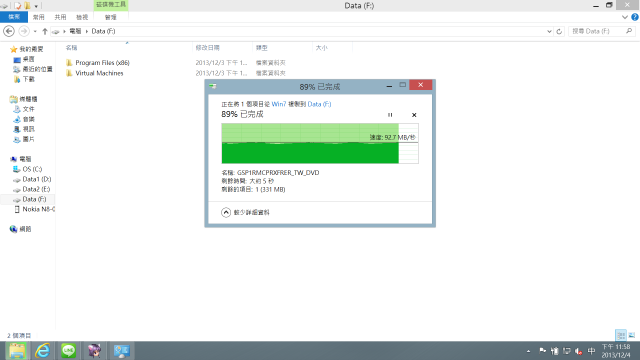The width and height of the screenshot is (640, 360).
Task: Sort by the Name column header
Action: [x=71, y=48]
